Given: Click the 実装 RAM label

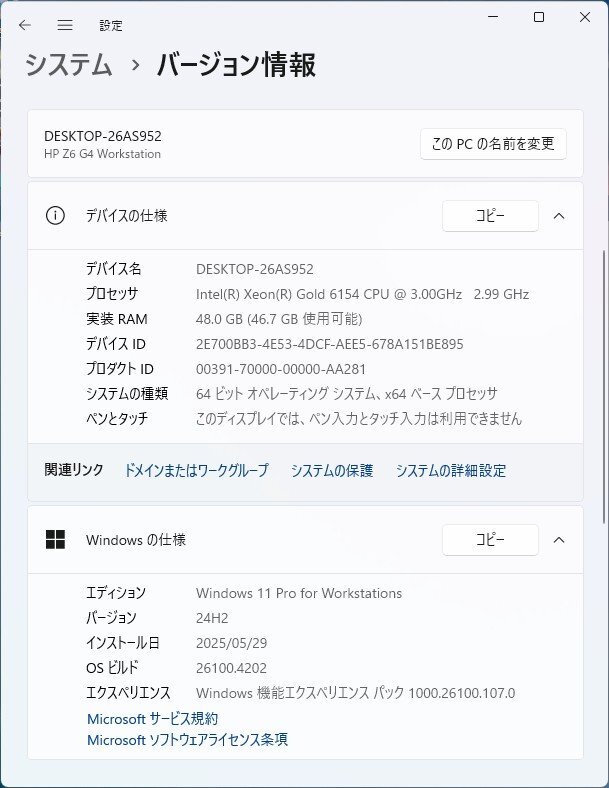Looking at the screenshot, I should coord(117,319).
